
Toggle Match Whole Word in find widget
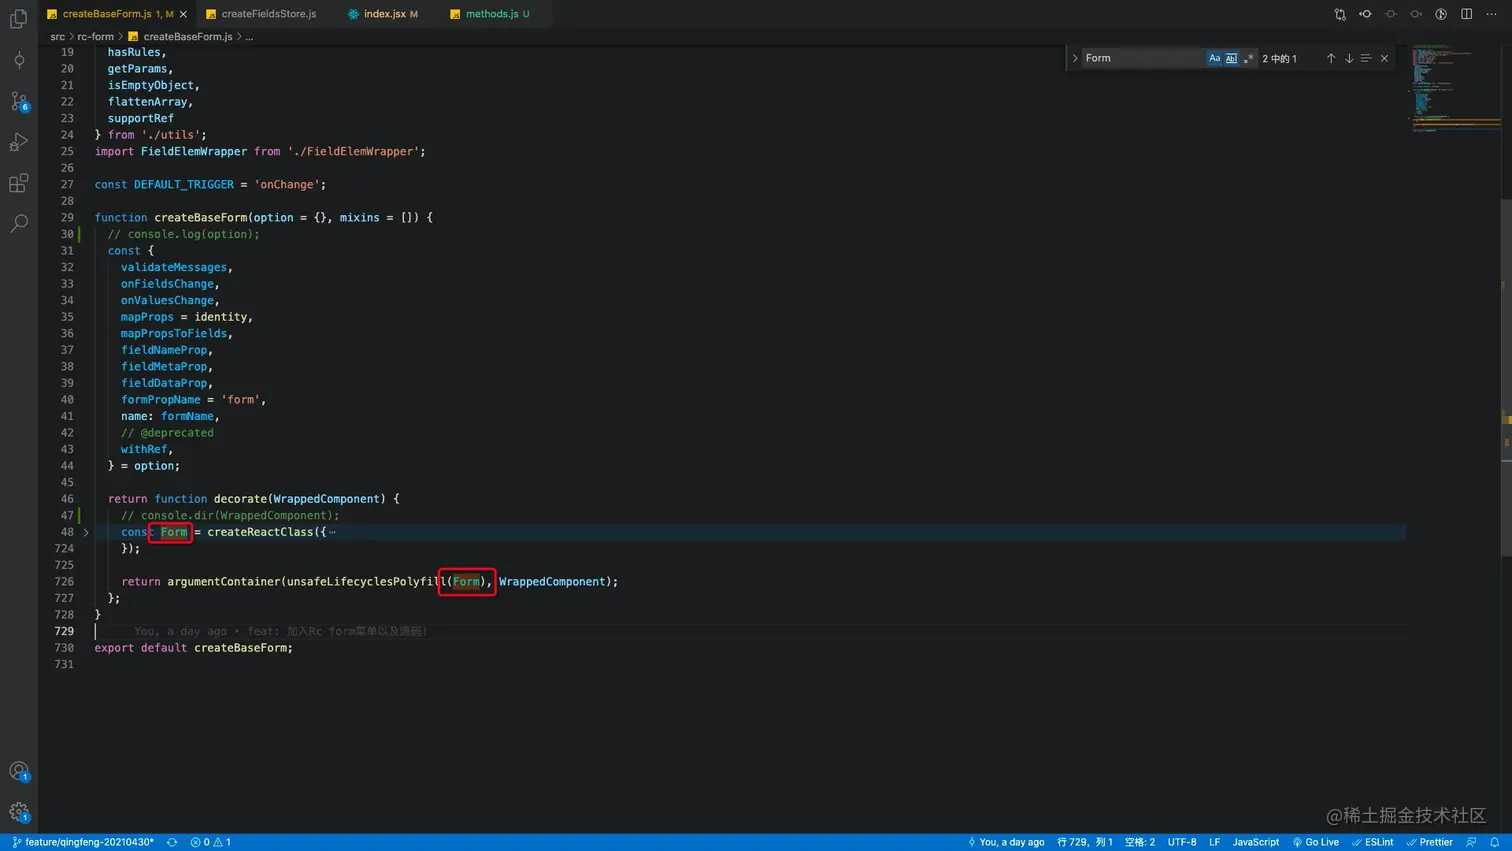pyautogui.click(x=1231, y=58)
